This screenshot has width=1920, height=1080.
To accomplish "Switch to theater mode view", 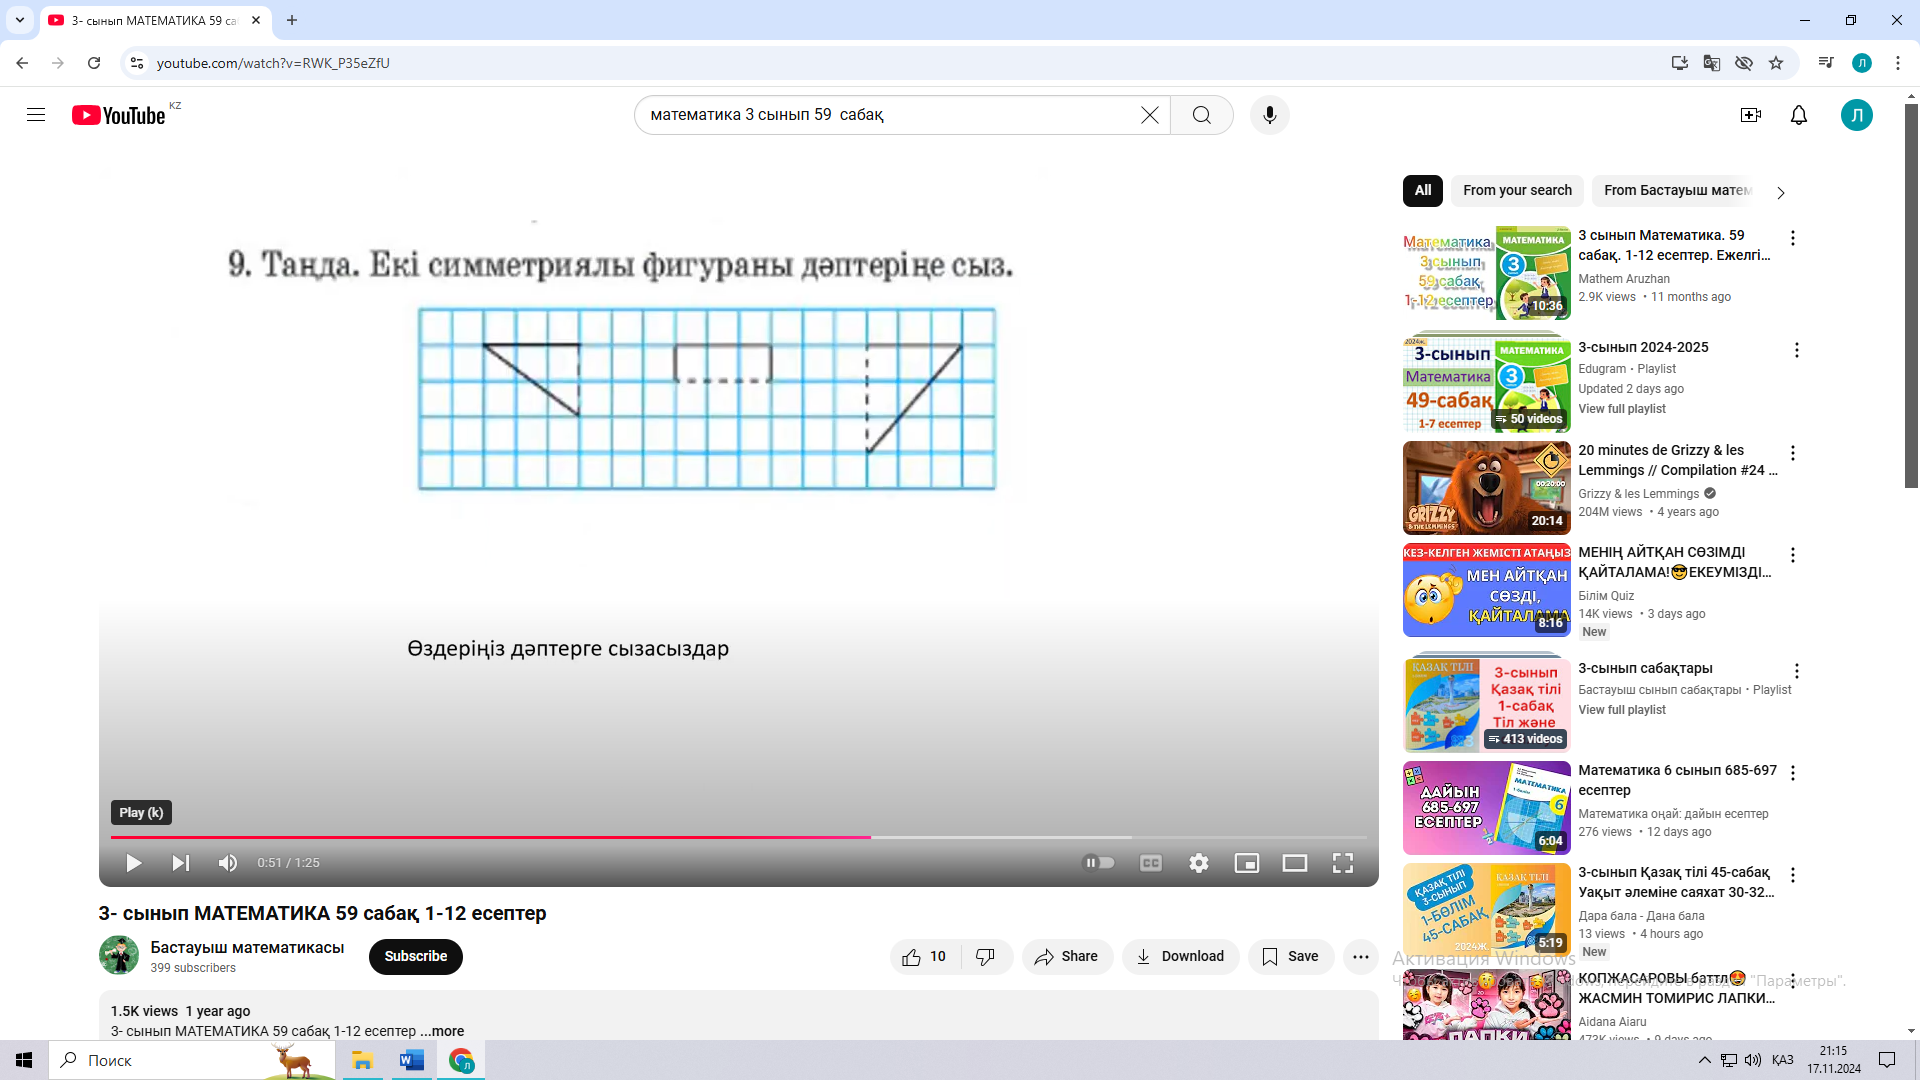I will click(1294, 863).
